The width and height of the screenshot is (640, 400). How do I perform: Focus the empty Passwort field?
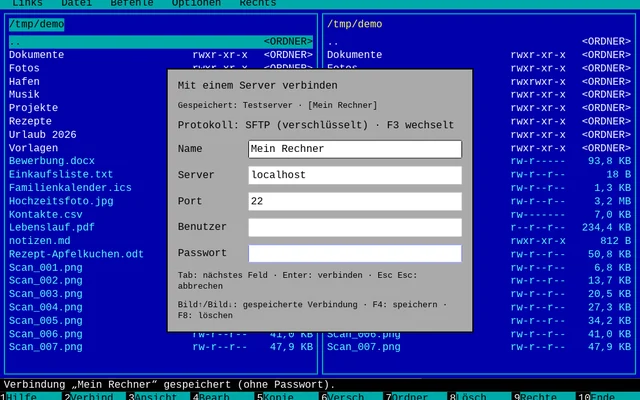(355, 253)
